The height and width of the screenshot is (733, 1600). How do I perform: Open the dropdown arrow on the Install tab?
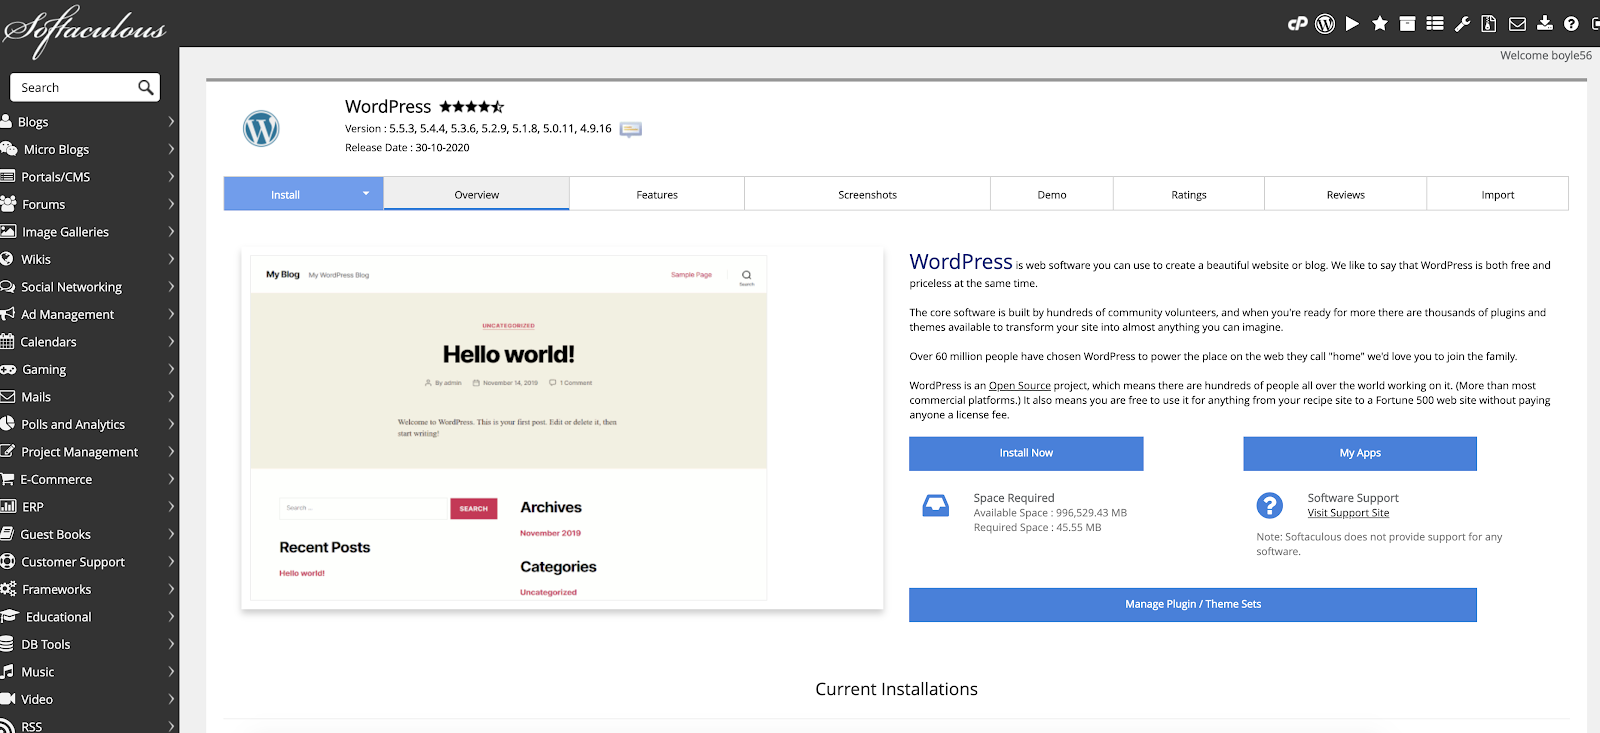point(366,194)
